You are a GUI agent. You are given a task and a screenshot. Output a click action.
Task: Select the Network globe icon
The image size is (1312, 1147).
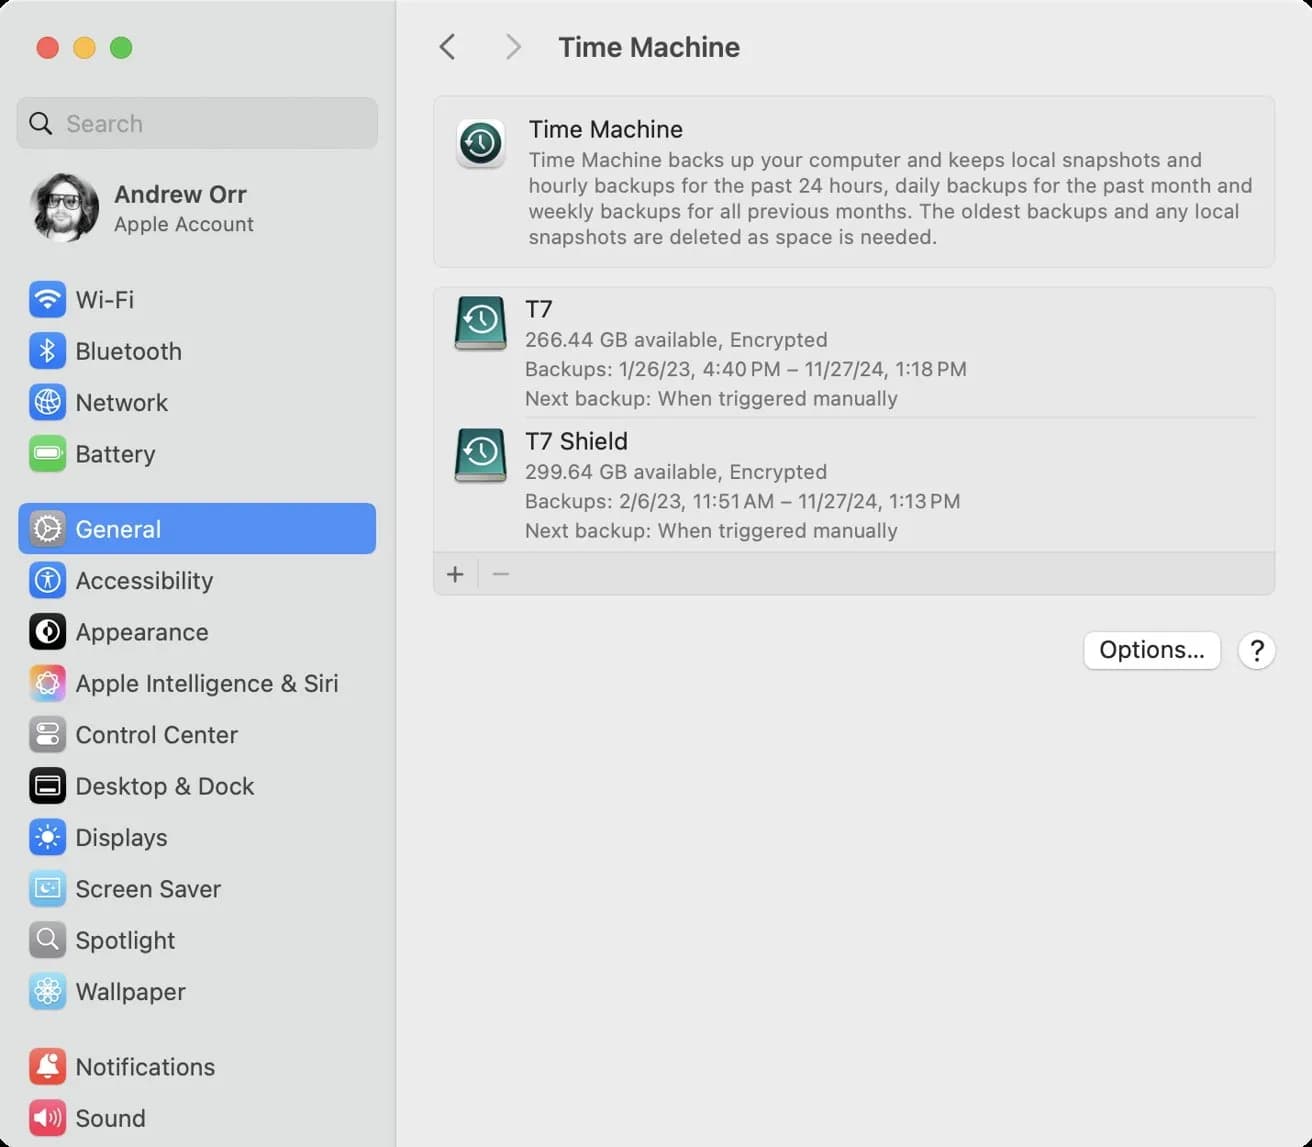point(47,402)
